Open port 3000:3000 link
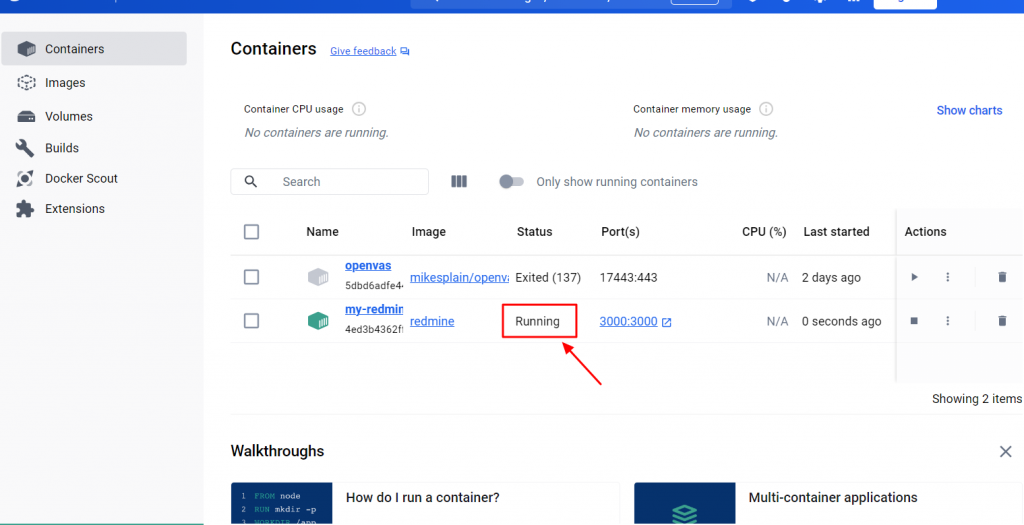 point(628,321)
